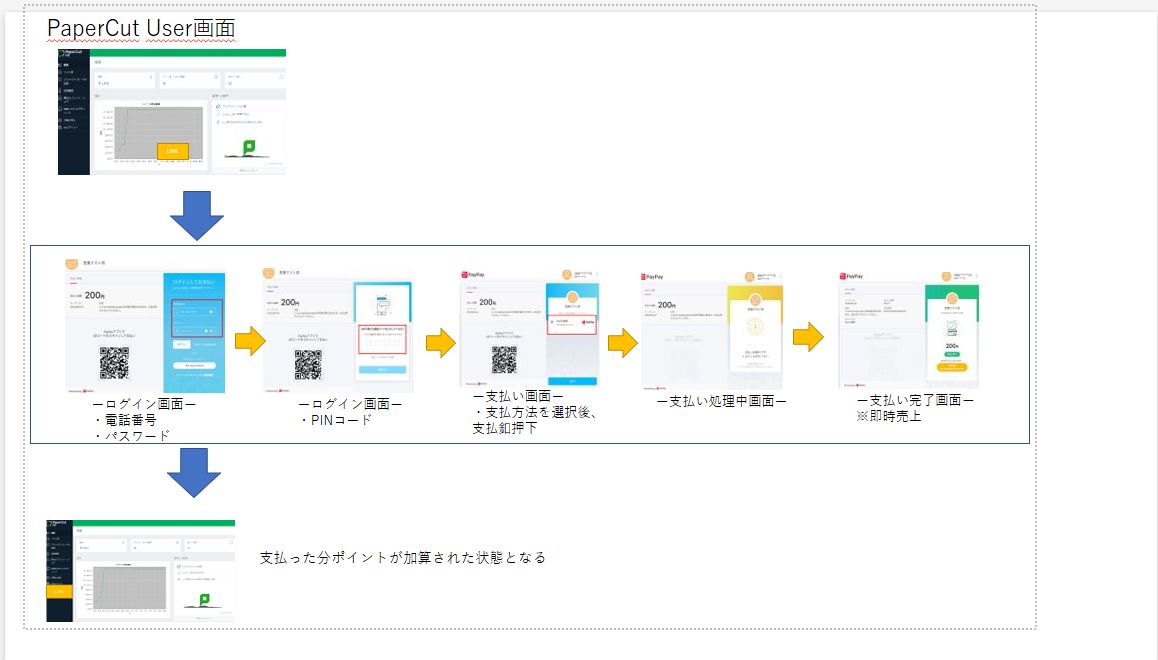Click the PaperCut User画面 heading text

pyautogui.click(x=141, y=28)
